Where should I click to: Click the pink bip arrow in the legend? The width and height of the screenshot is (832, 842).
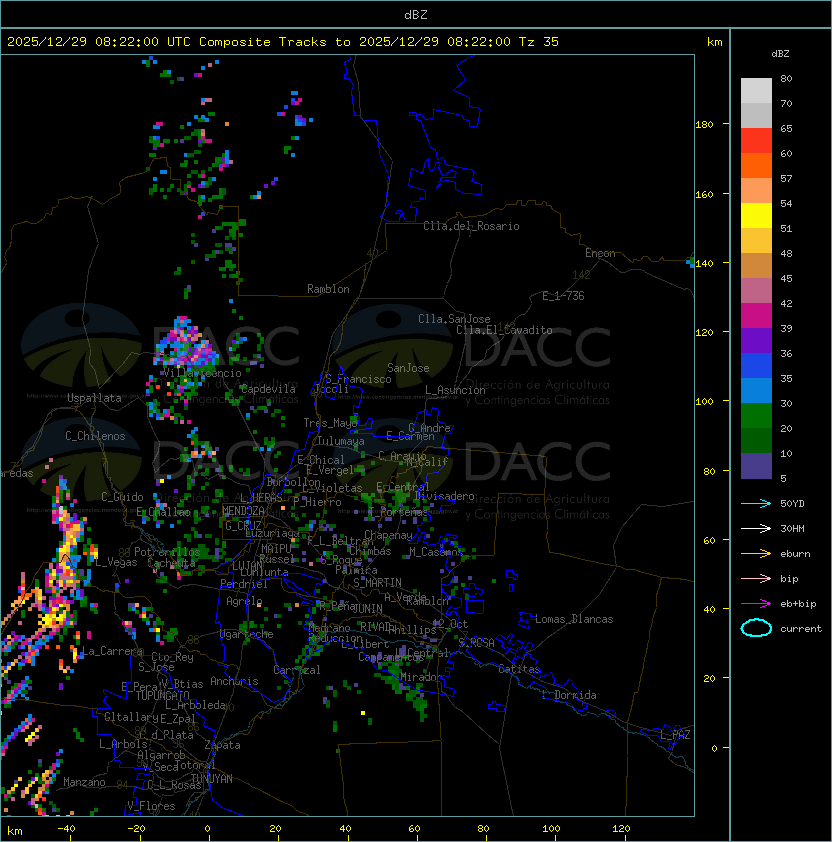coord(756,578)
